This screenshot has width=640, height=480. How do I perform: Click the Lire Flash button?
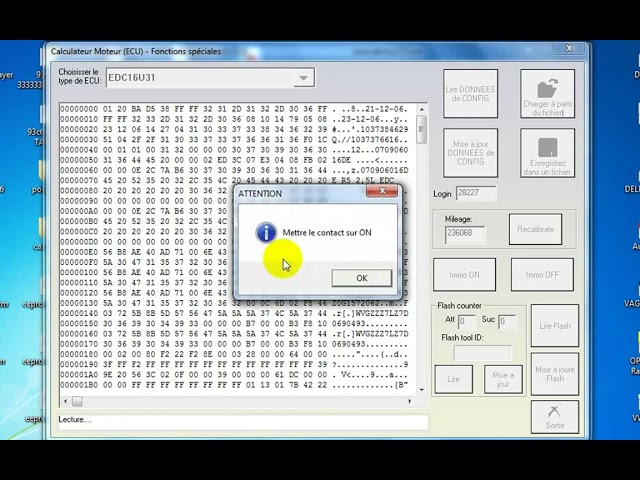(x=555, y=326)
